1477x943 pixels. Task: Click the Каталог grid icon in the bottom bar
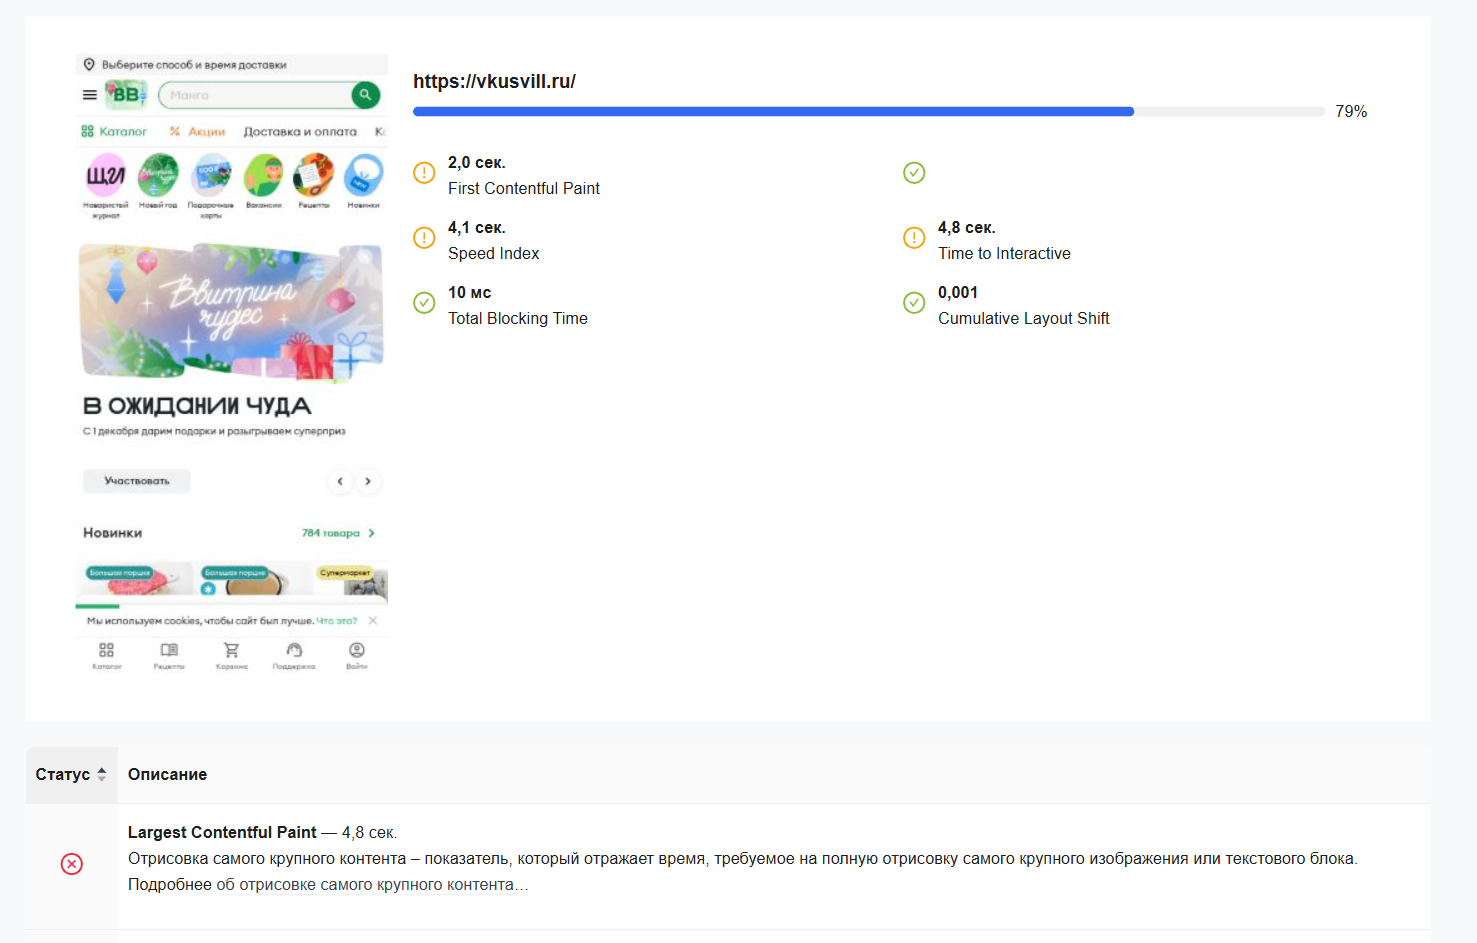point(107,650)
